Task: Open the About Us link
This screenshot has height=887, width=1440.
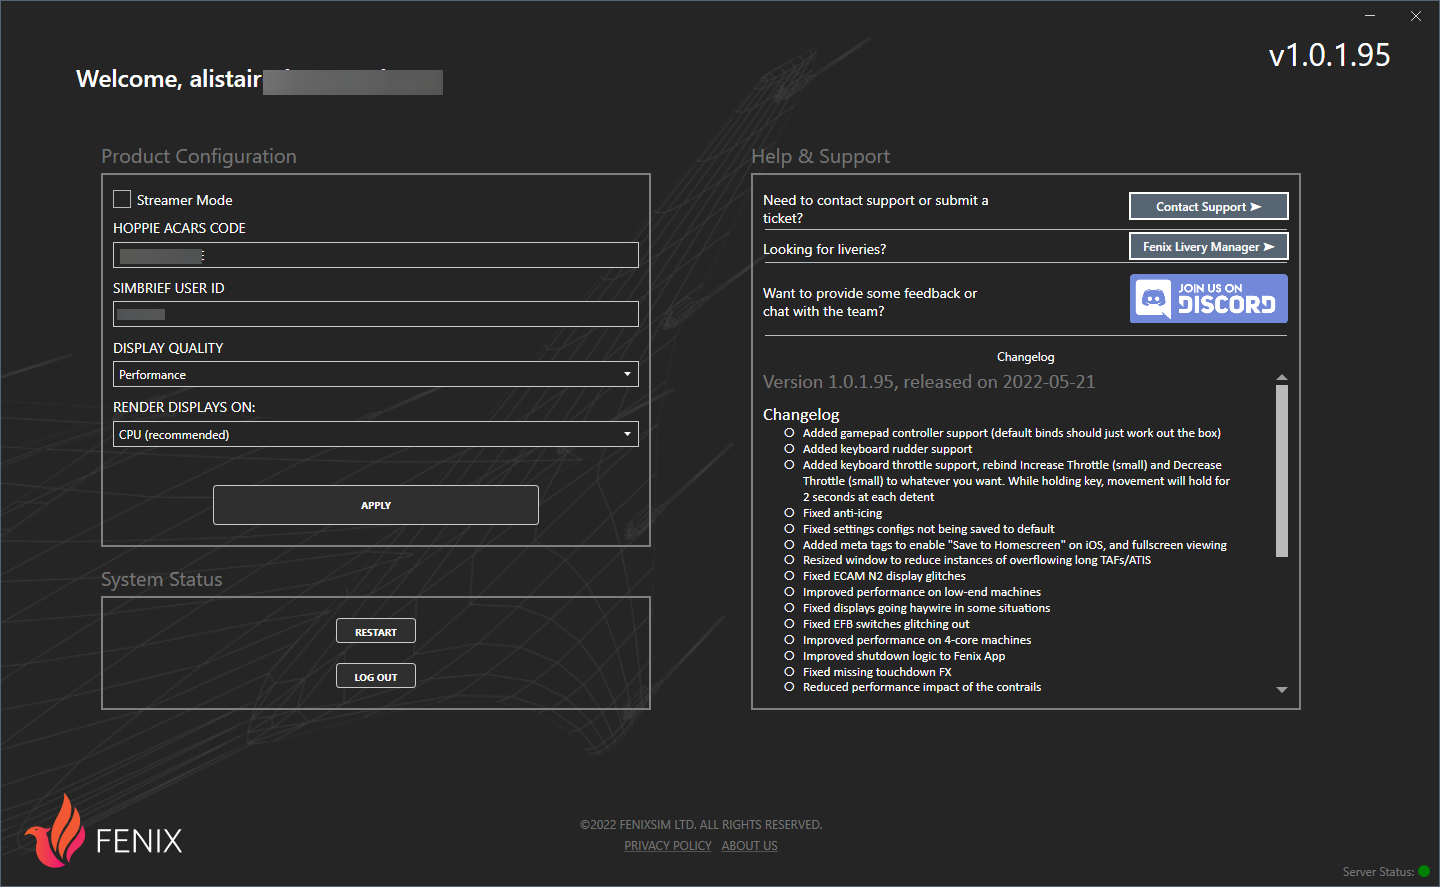Action: (x=750, y=846)
